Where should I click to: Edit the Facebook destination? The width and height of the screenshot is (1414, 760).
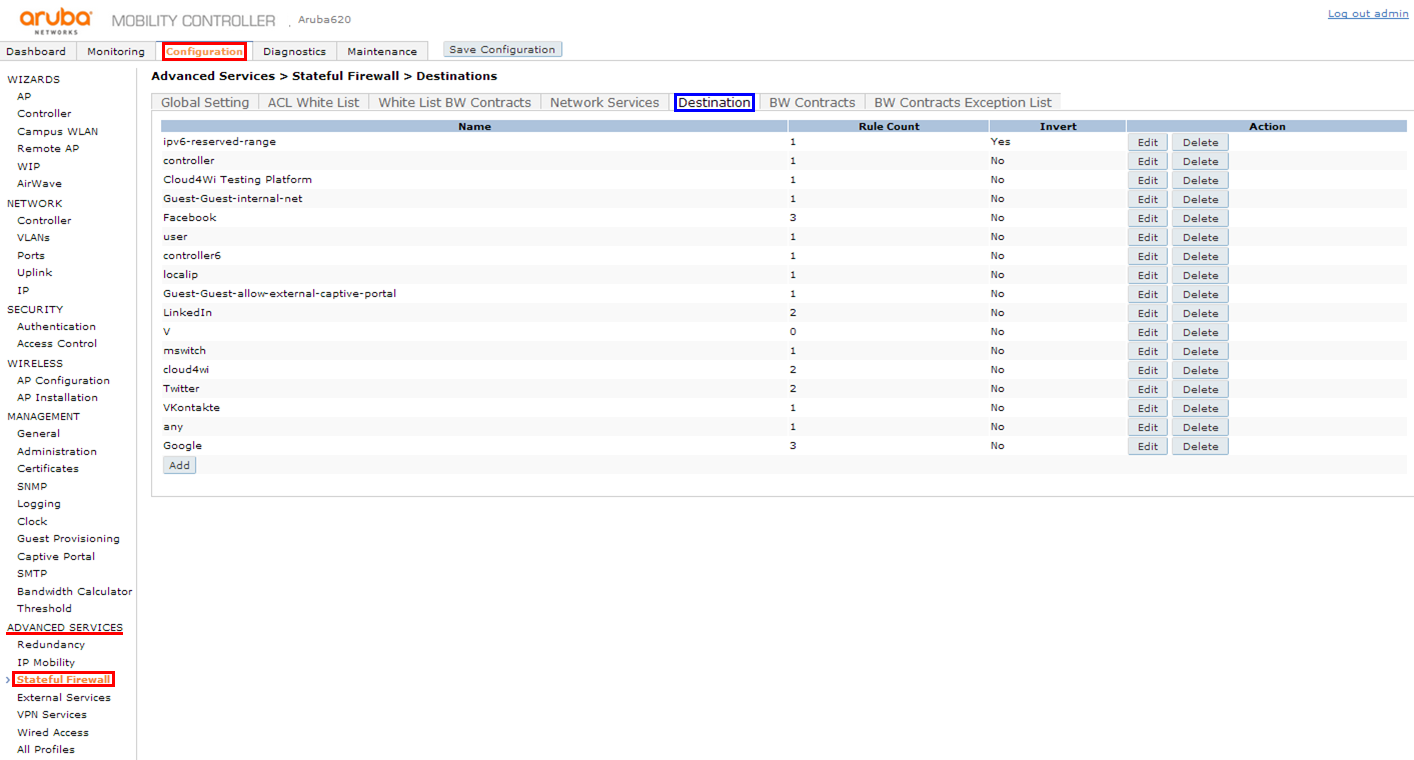click(1147, 218)
